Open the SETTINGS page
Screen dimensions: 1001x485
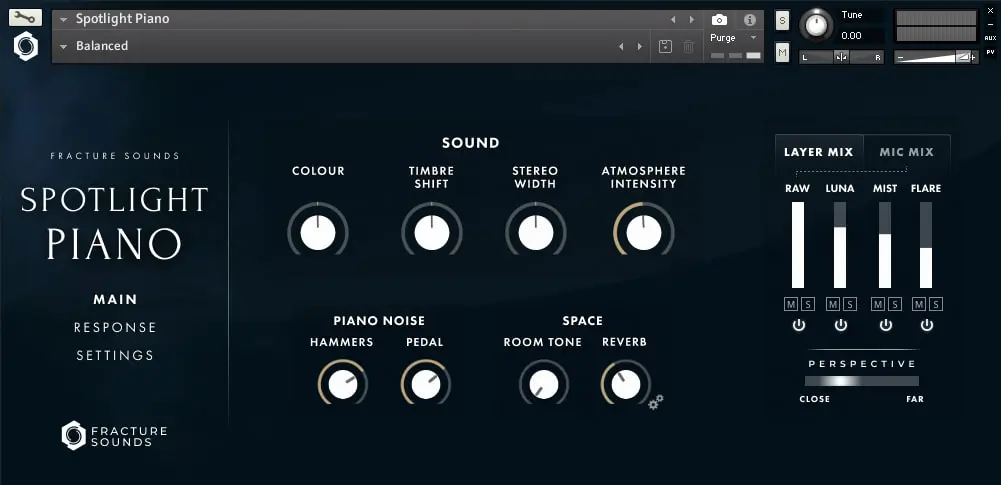pos(115,355)
